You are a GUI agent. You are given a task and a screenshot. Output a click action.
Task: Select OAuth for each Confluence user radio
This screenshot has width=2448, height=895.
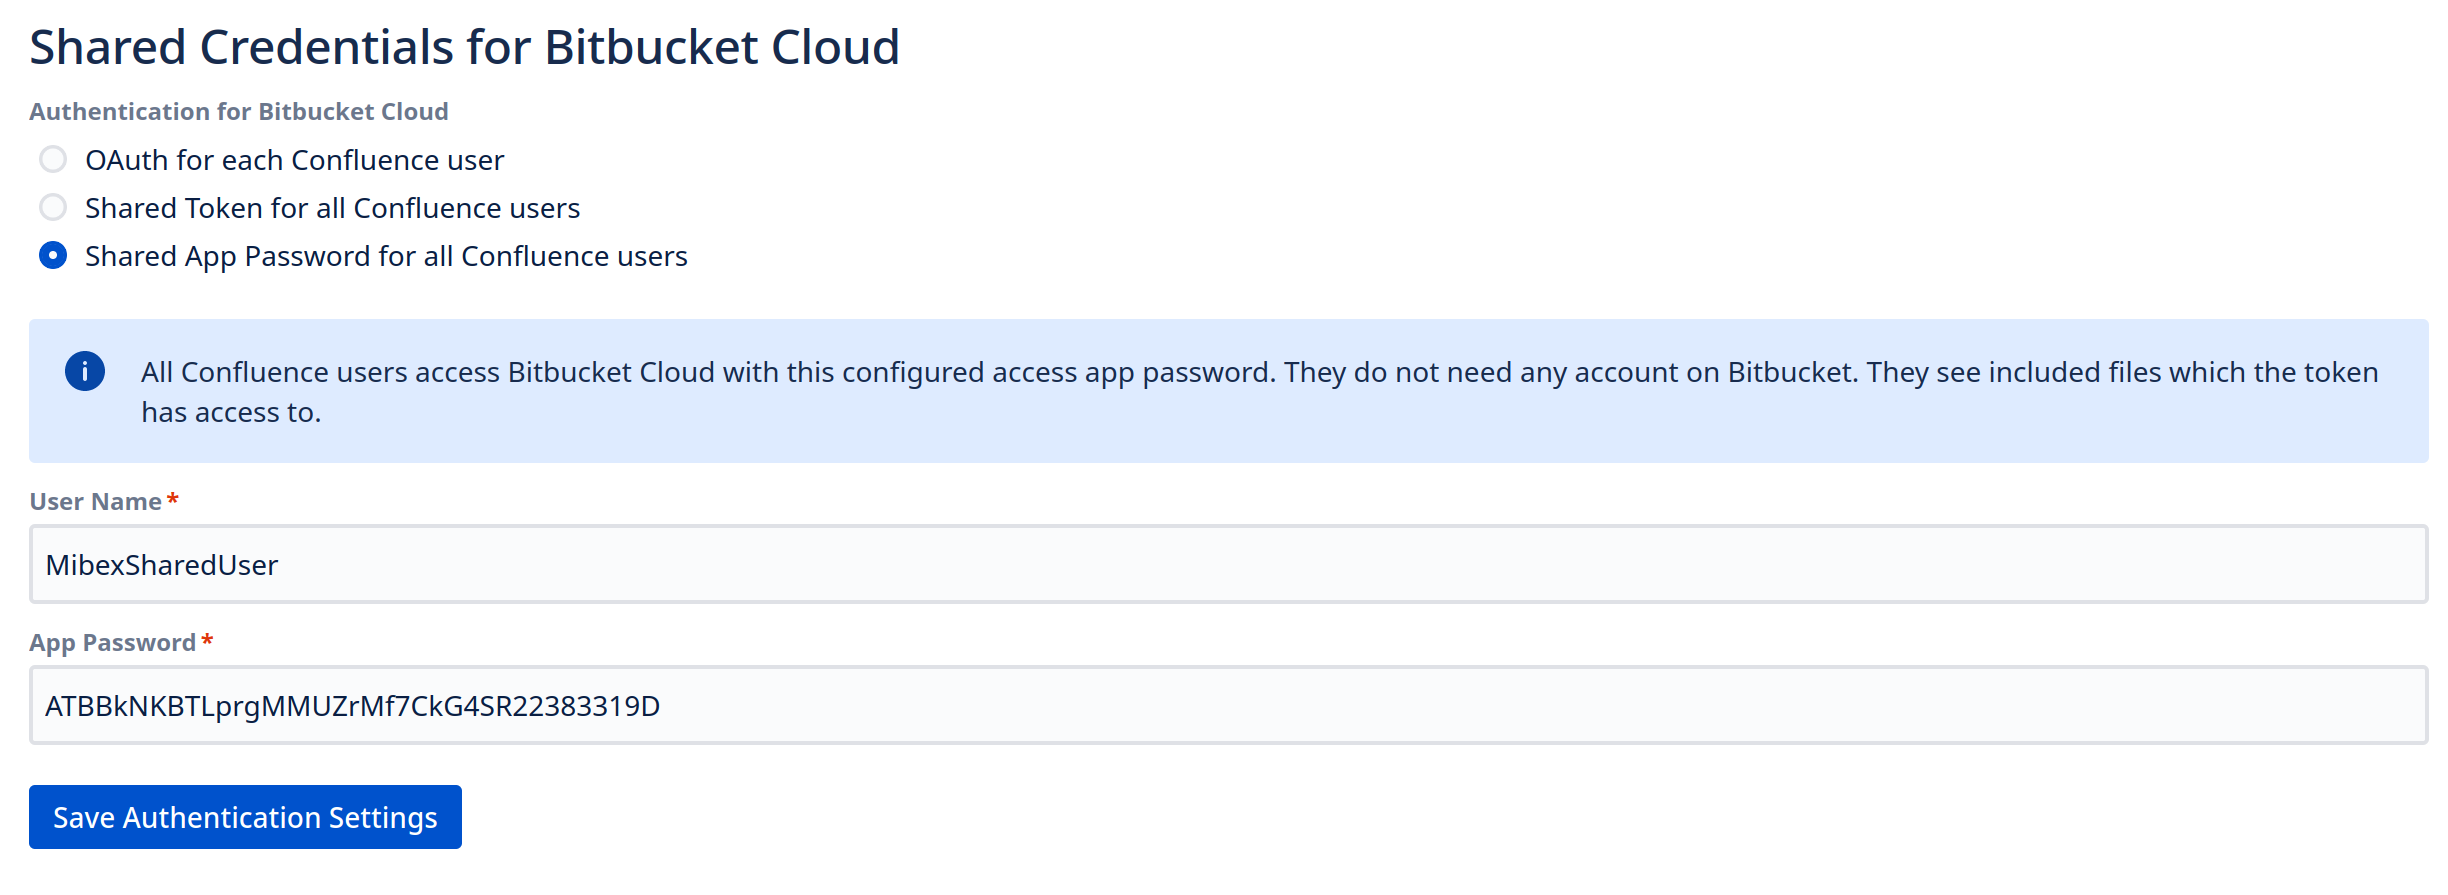click(x=53, y=160)
